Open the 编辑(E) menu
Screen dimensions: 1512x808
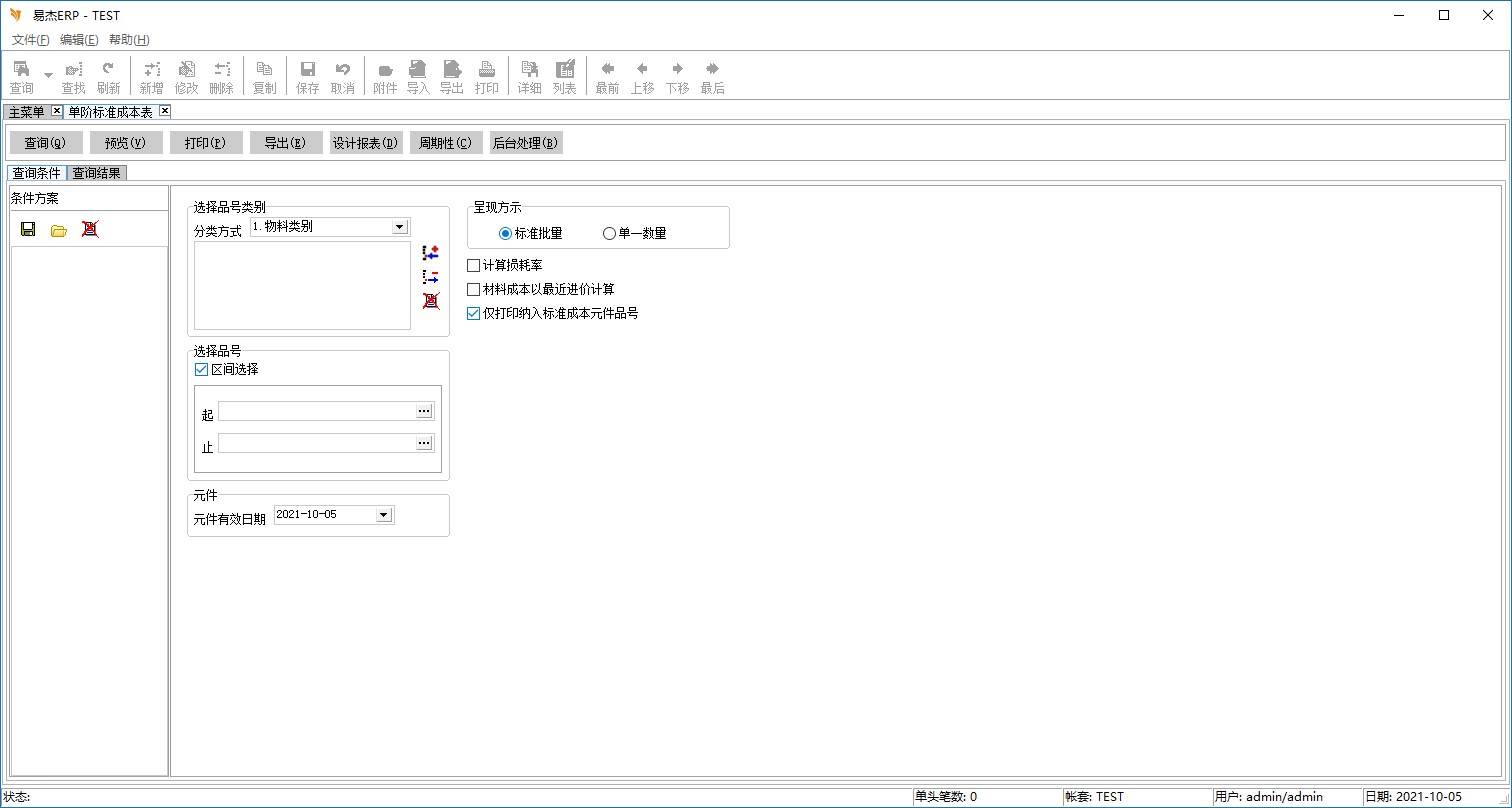(x=79, y=40)
